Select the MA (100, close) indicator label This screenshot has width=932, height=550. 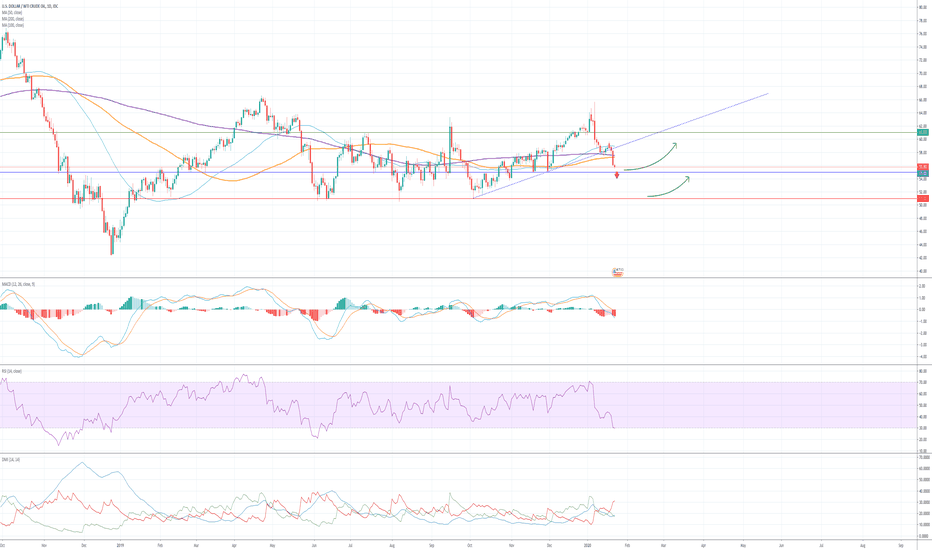pyautogui.click(x=12, y=26)
